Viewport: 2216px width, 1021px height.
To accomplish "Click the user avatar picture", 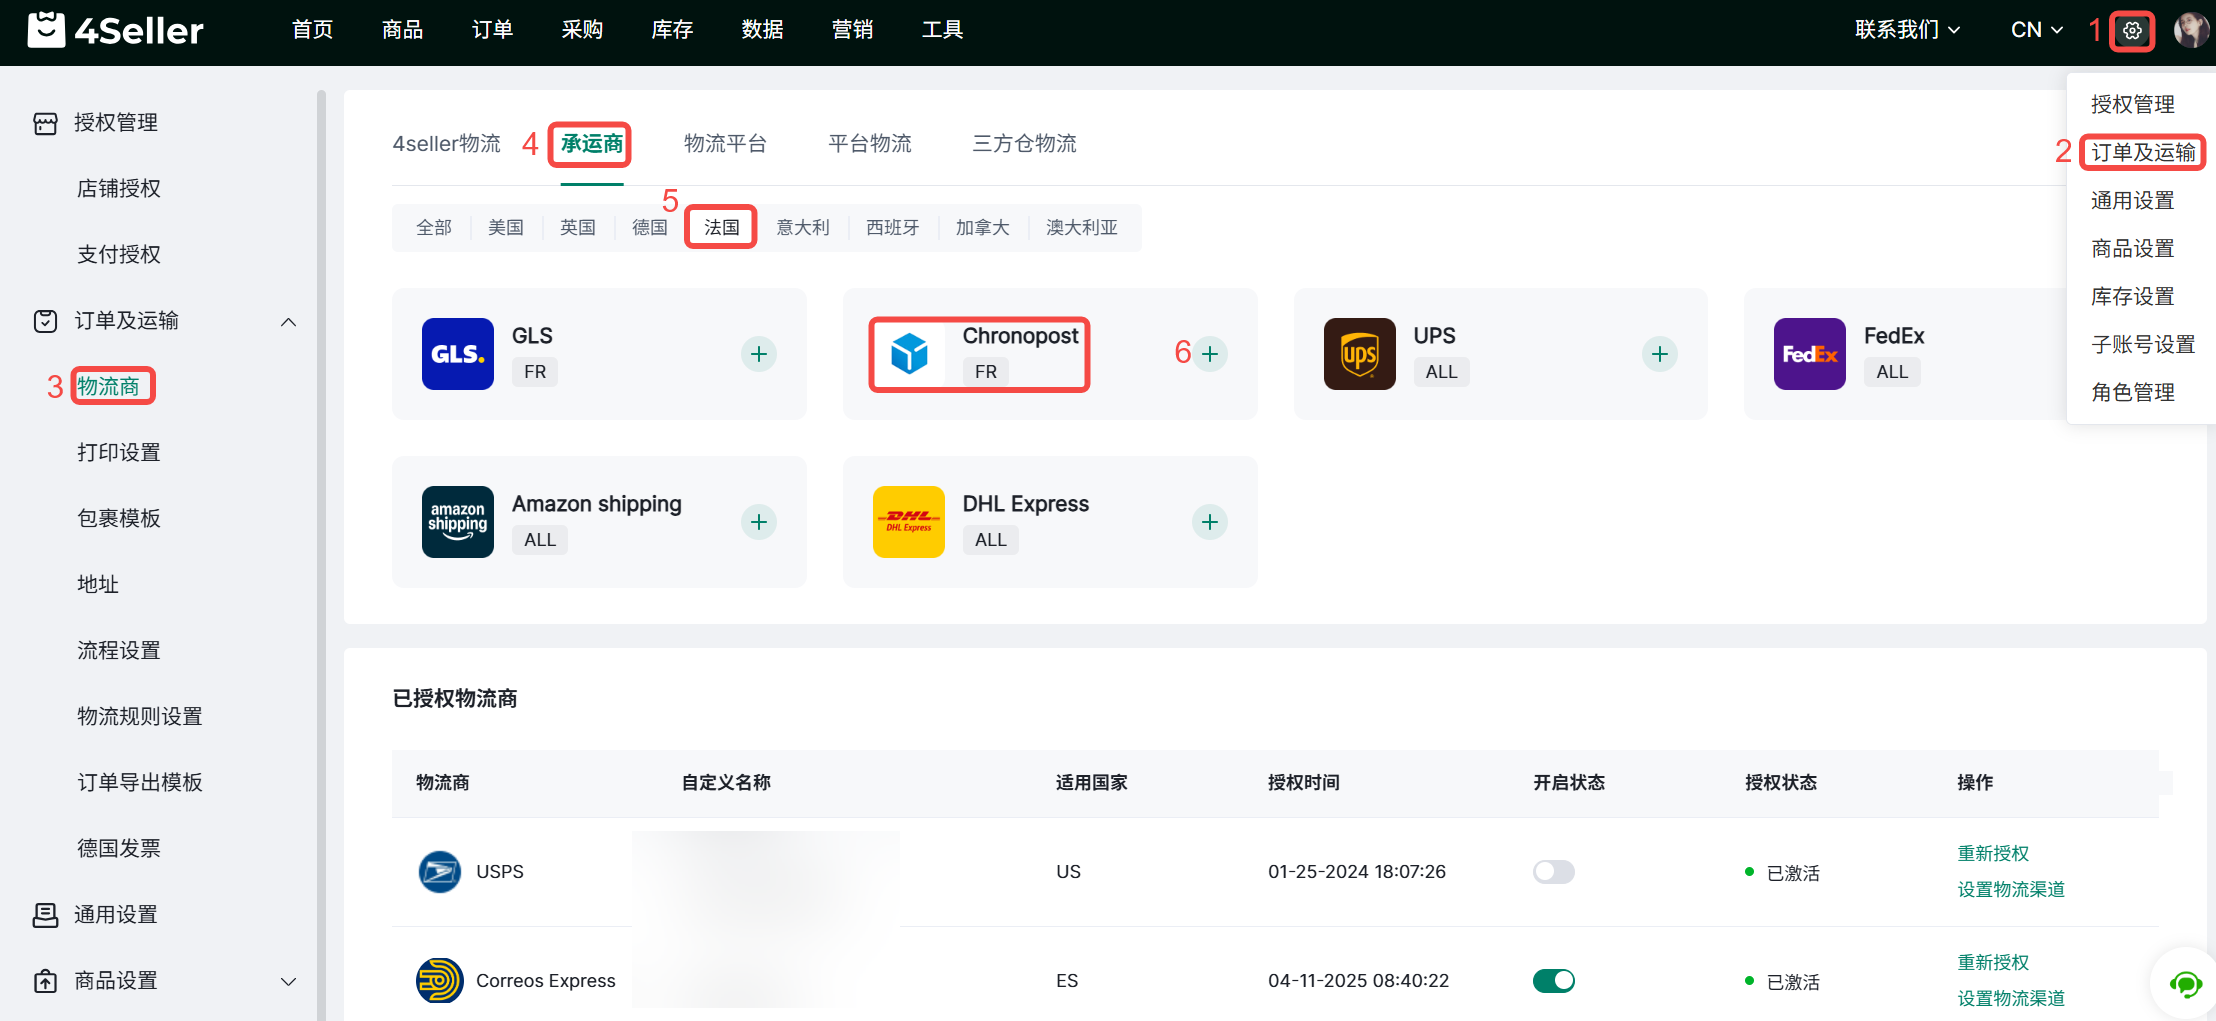I will tap(2191, 30).
